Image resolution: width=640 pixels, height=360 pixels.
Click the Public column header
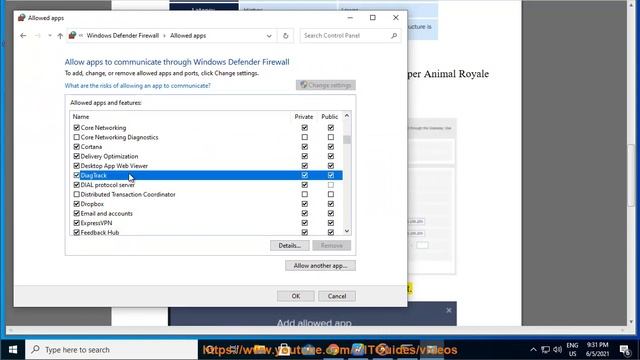329,117
